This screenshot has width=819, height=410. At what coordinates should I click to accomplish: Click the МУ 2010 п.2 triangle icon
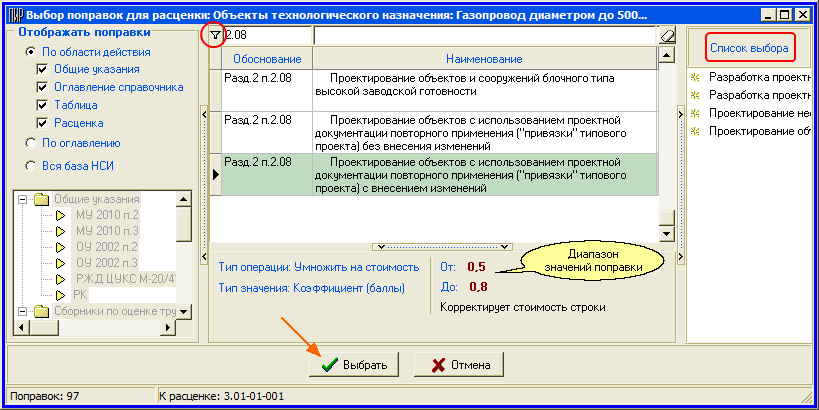pos(60,215)
